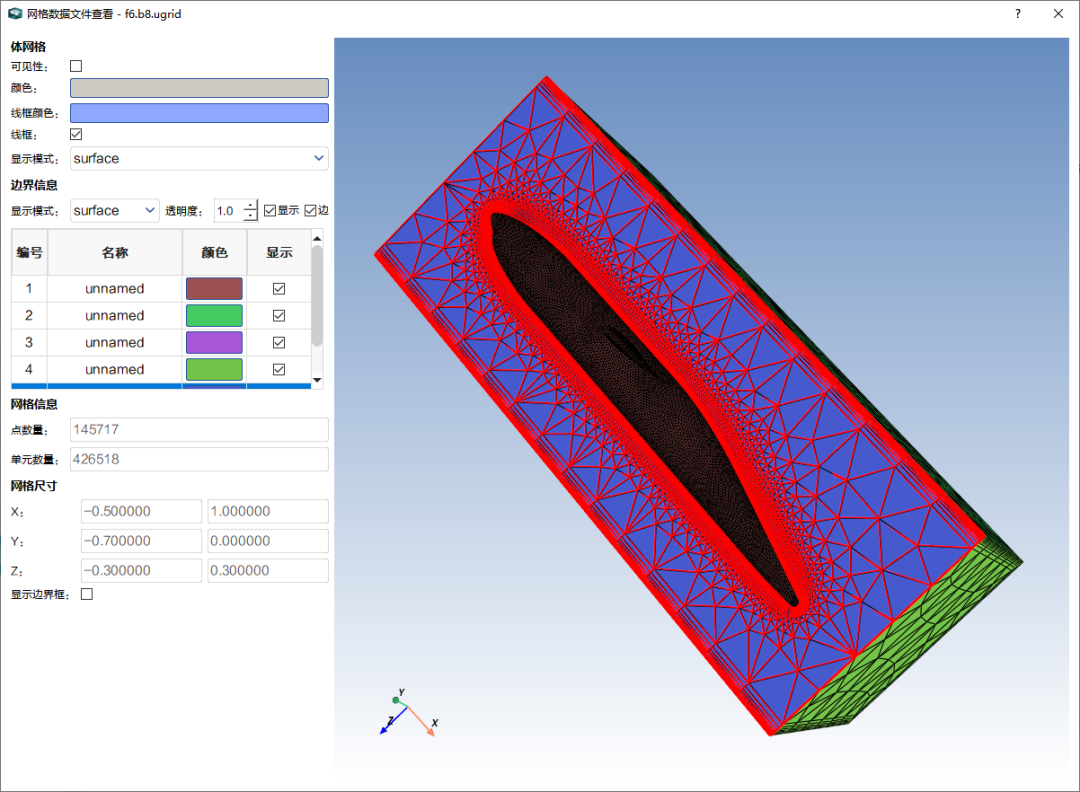The width and height of the screenshot is (1080, 792).
Task: Click the 显示 column header
Action: coord(279,253)
